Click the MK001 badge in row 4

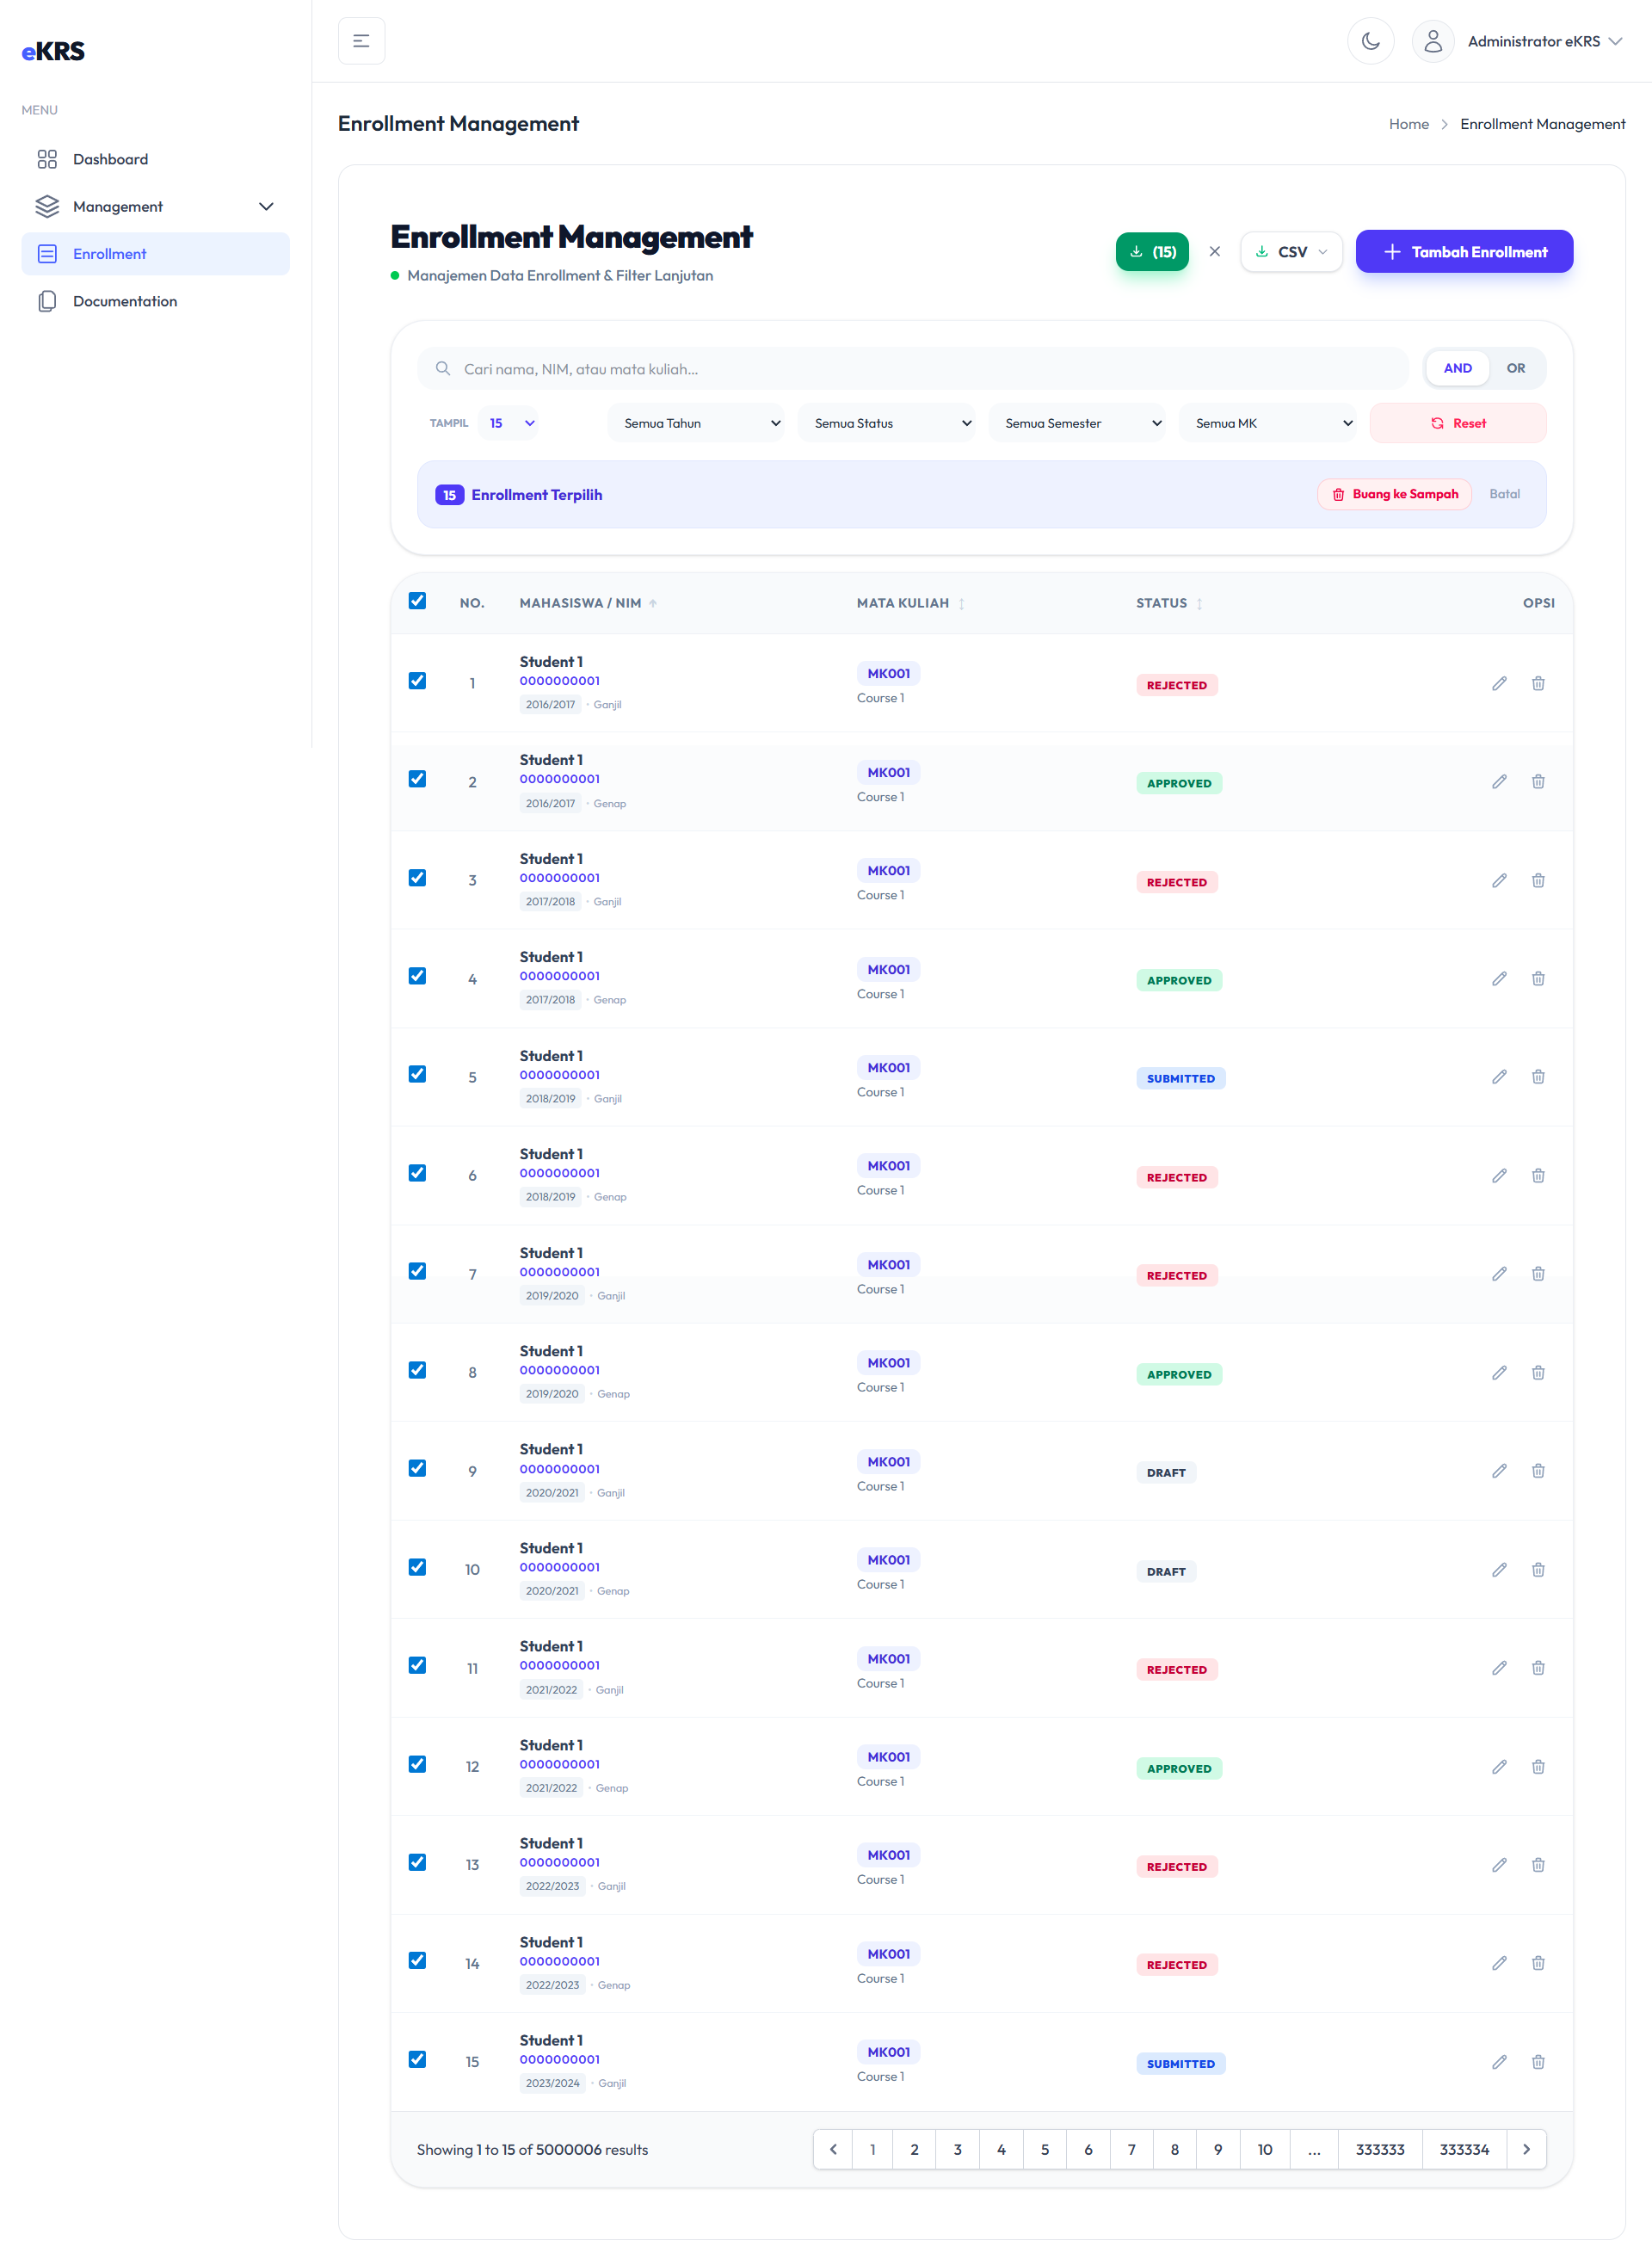coord(888,969)
